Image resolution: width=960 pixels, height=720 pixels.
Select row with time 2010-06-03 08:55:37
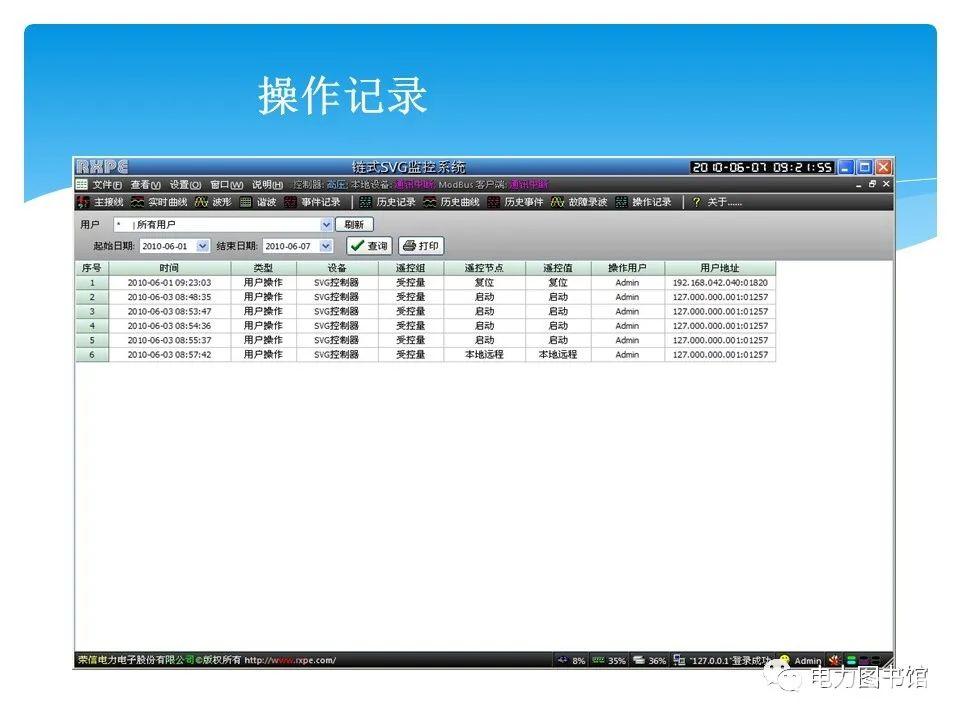426,340
